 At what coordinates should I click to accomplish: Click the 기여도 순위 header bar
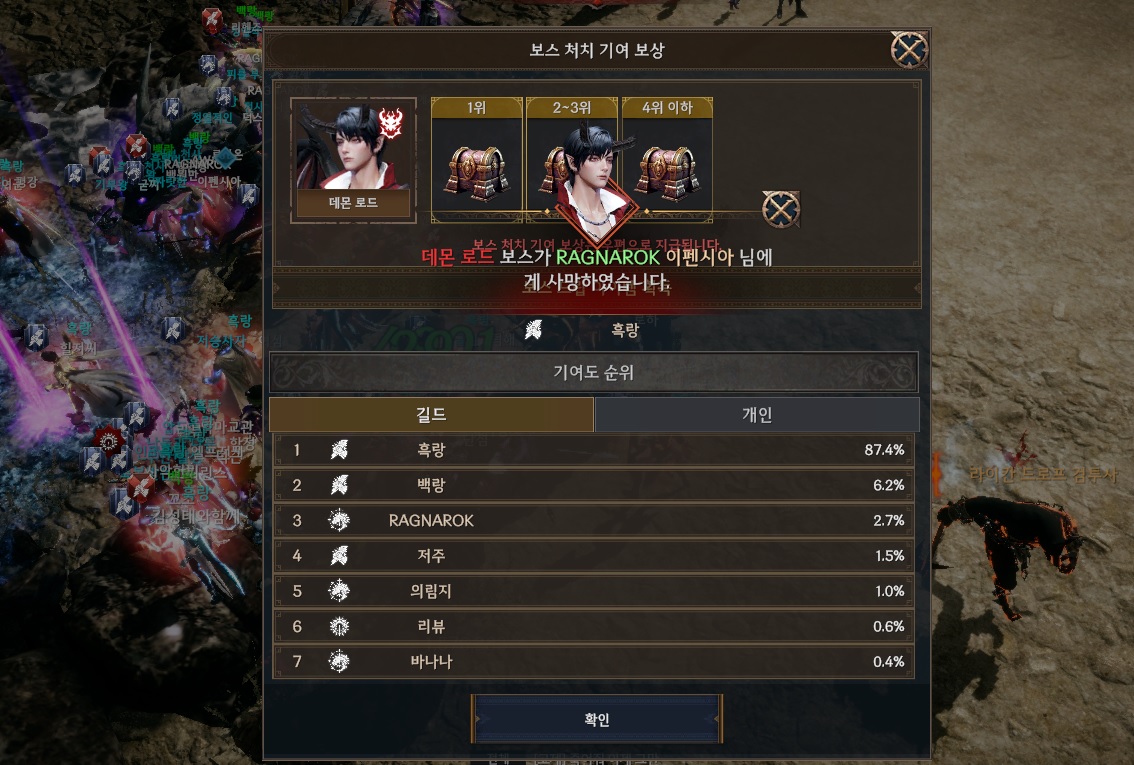coord(593,372)
